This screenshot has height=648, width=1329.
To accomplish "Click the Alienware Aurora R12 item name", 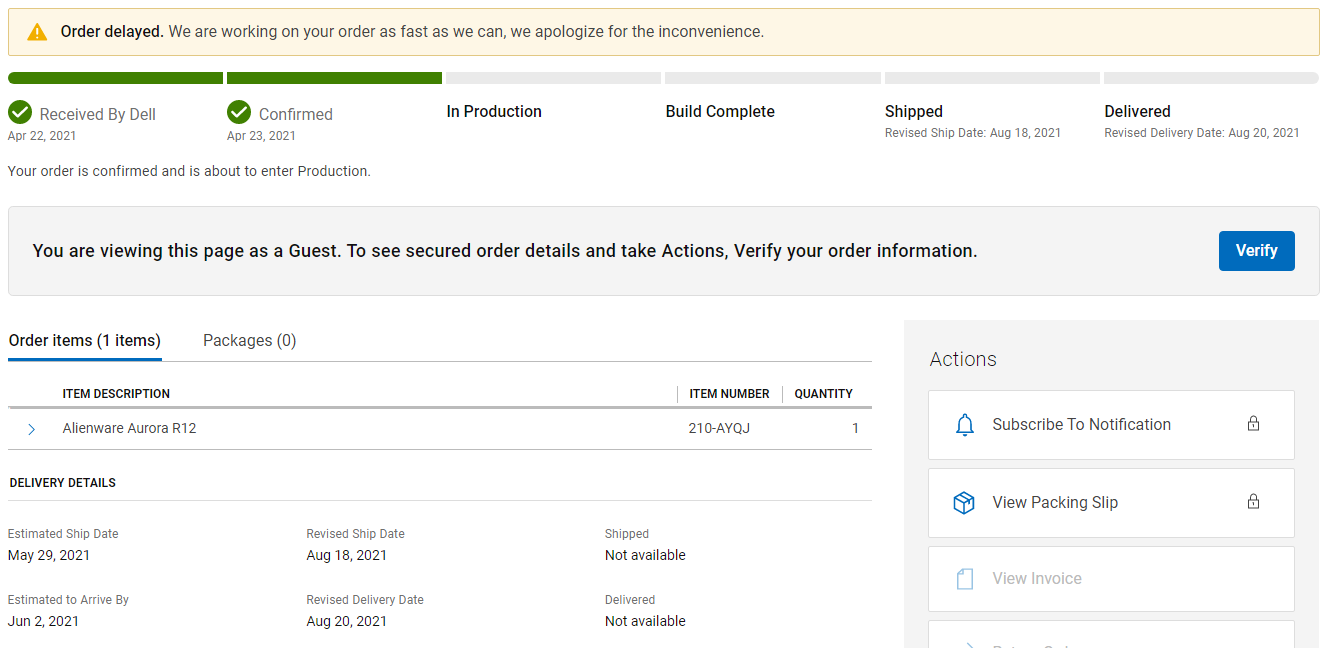I will [x=129, y=429].
